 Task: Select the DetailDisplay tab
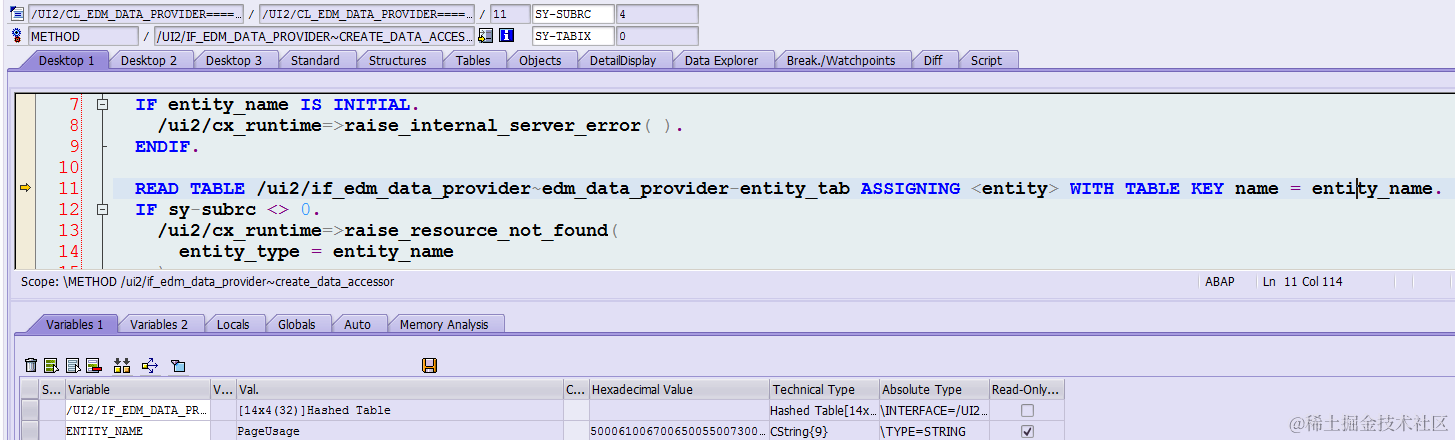(623, 60)
